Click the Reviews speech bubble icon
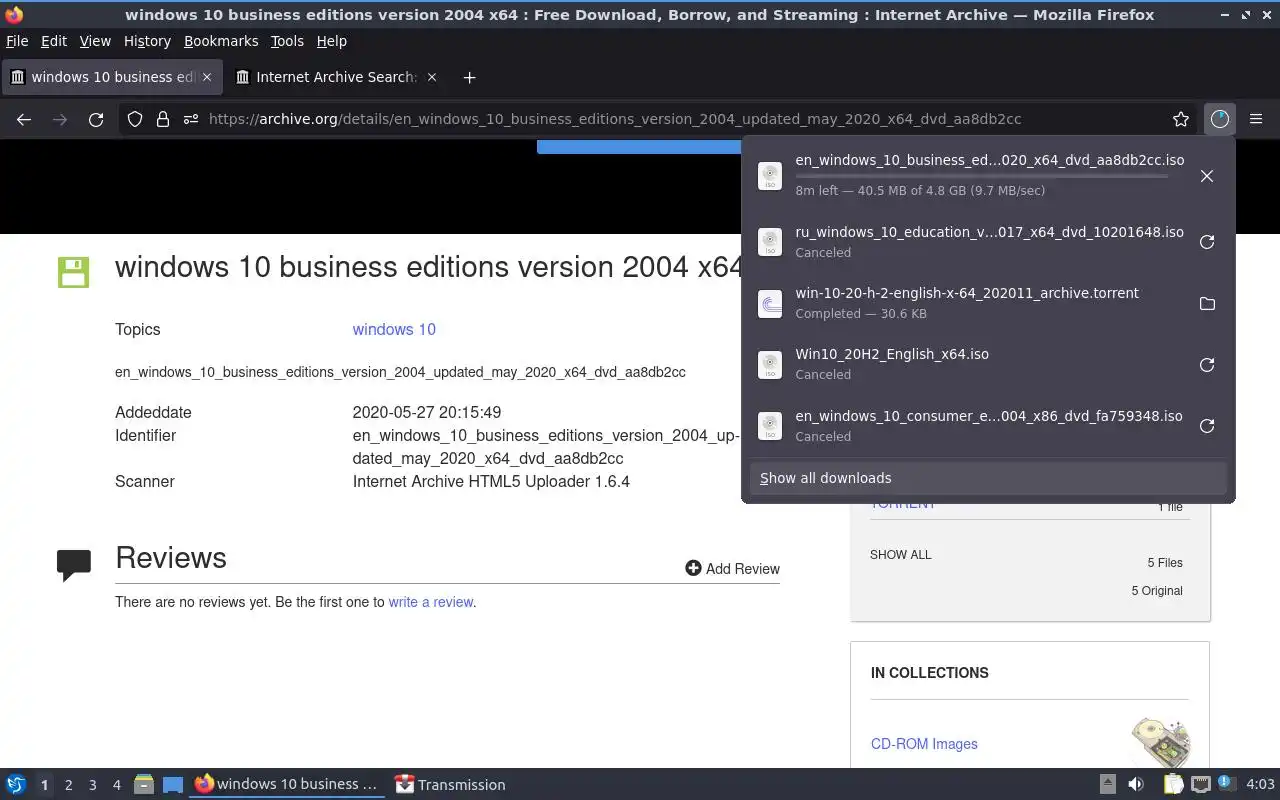The height and width of the screenshot is (800, 1280). coord(74,565)
